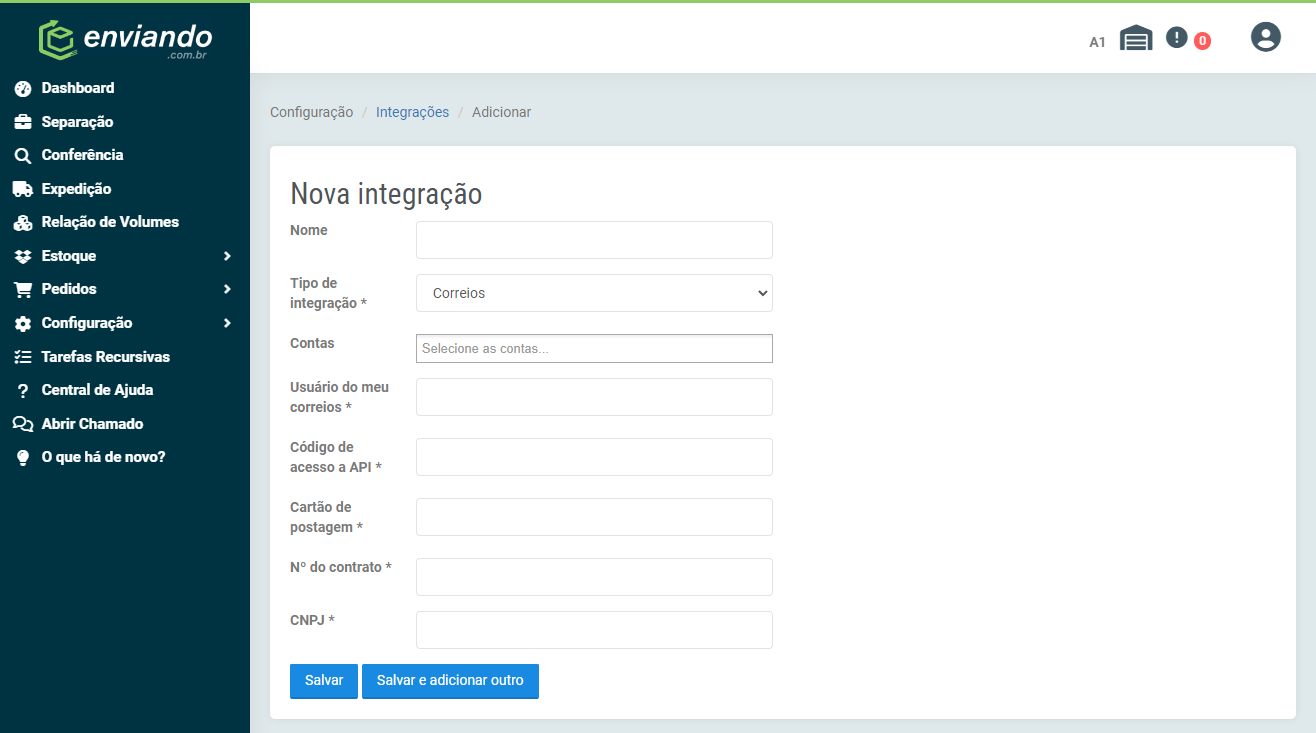Screen dimensions: 1316x733
Task: Click the Relação de Volumes boxes icon
Action: pyautogui.click(x=23, y=223)
